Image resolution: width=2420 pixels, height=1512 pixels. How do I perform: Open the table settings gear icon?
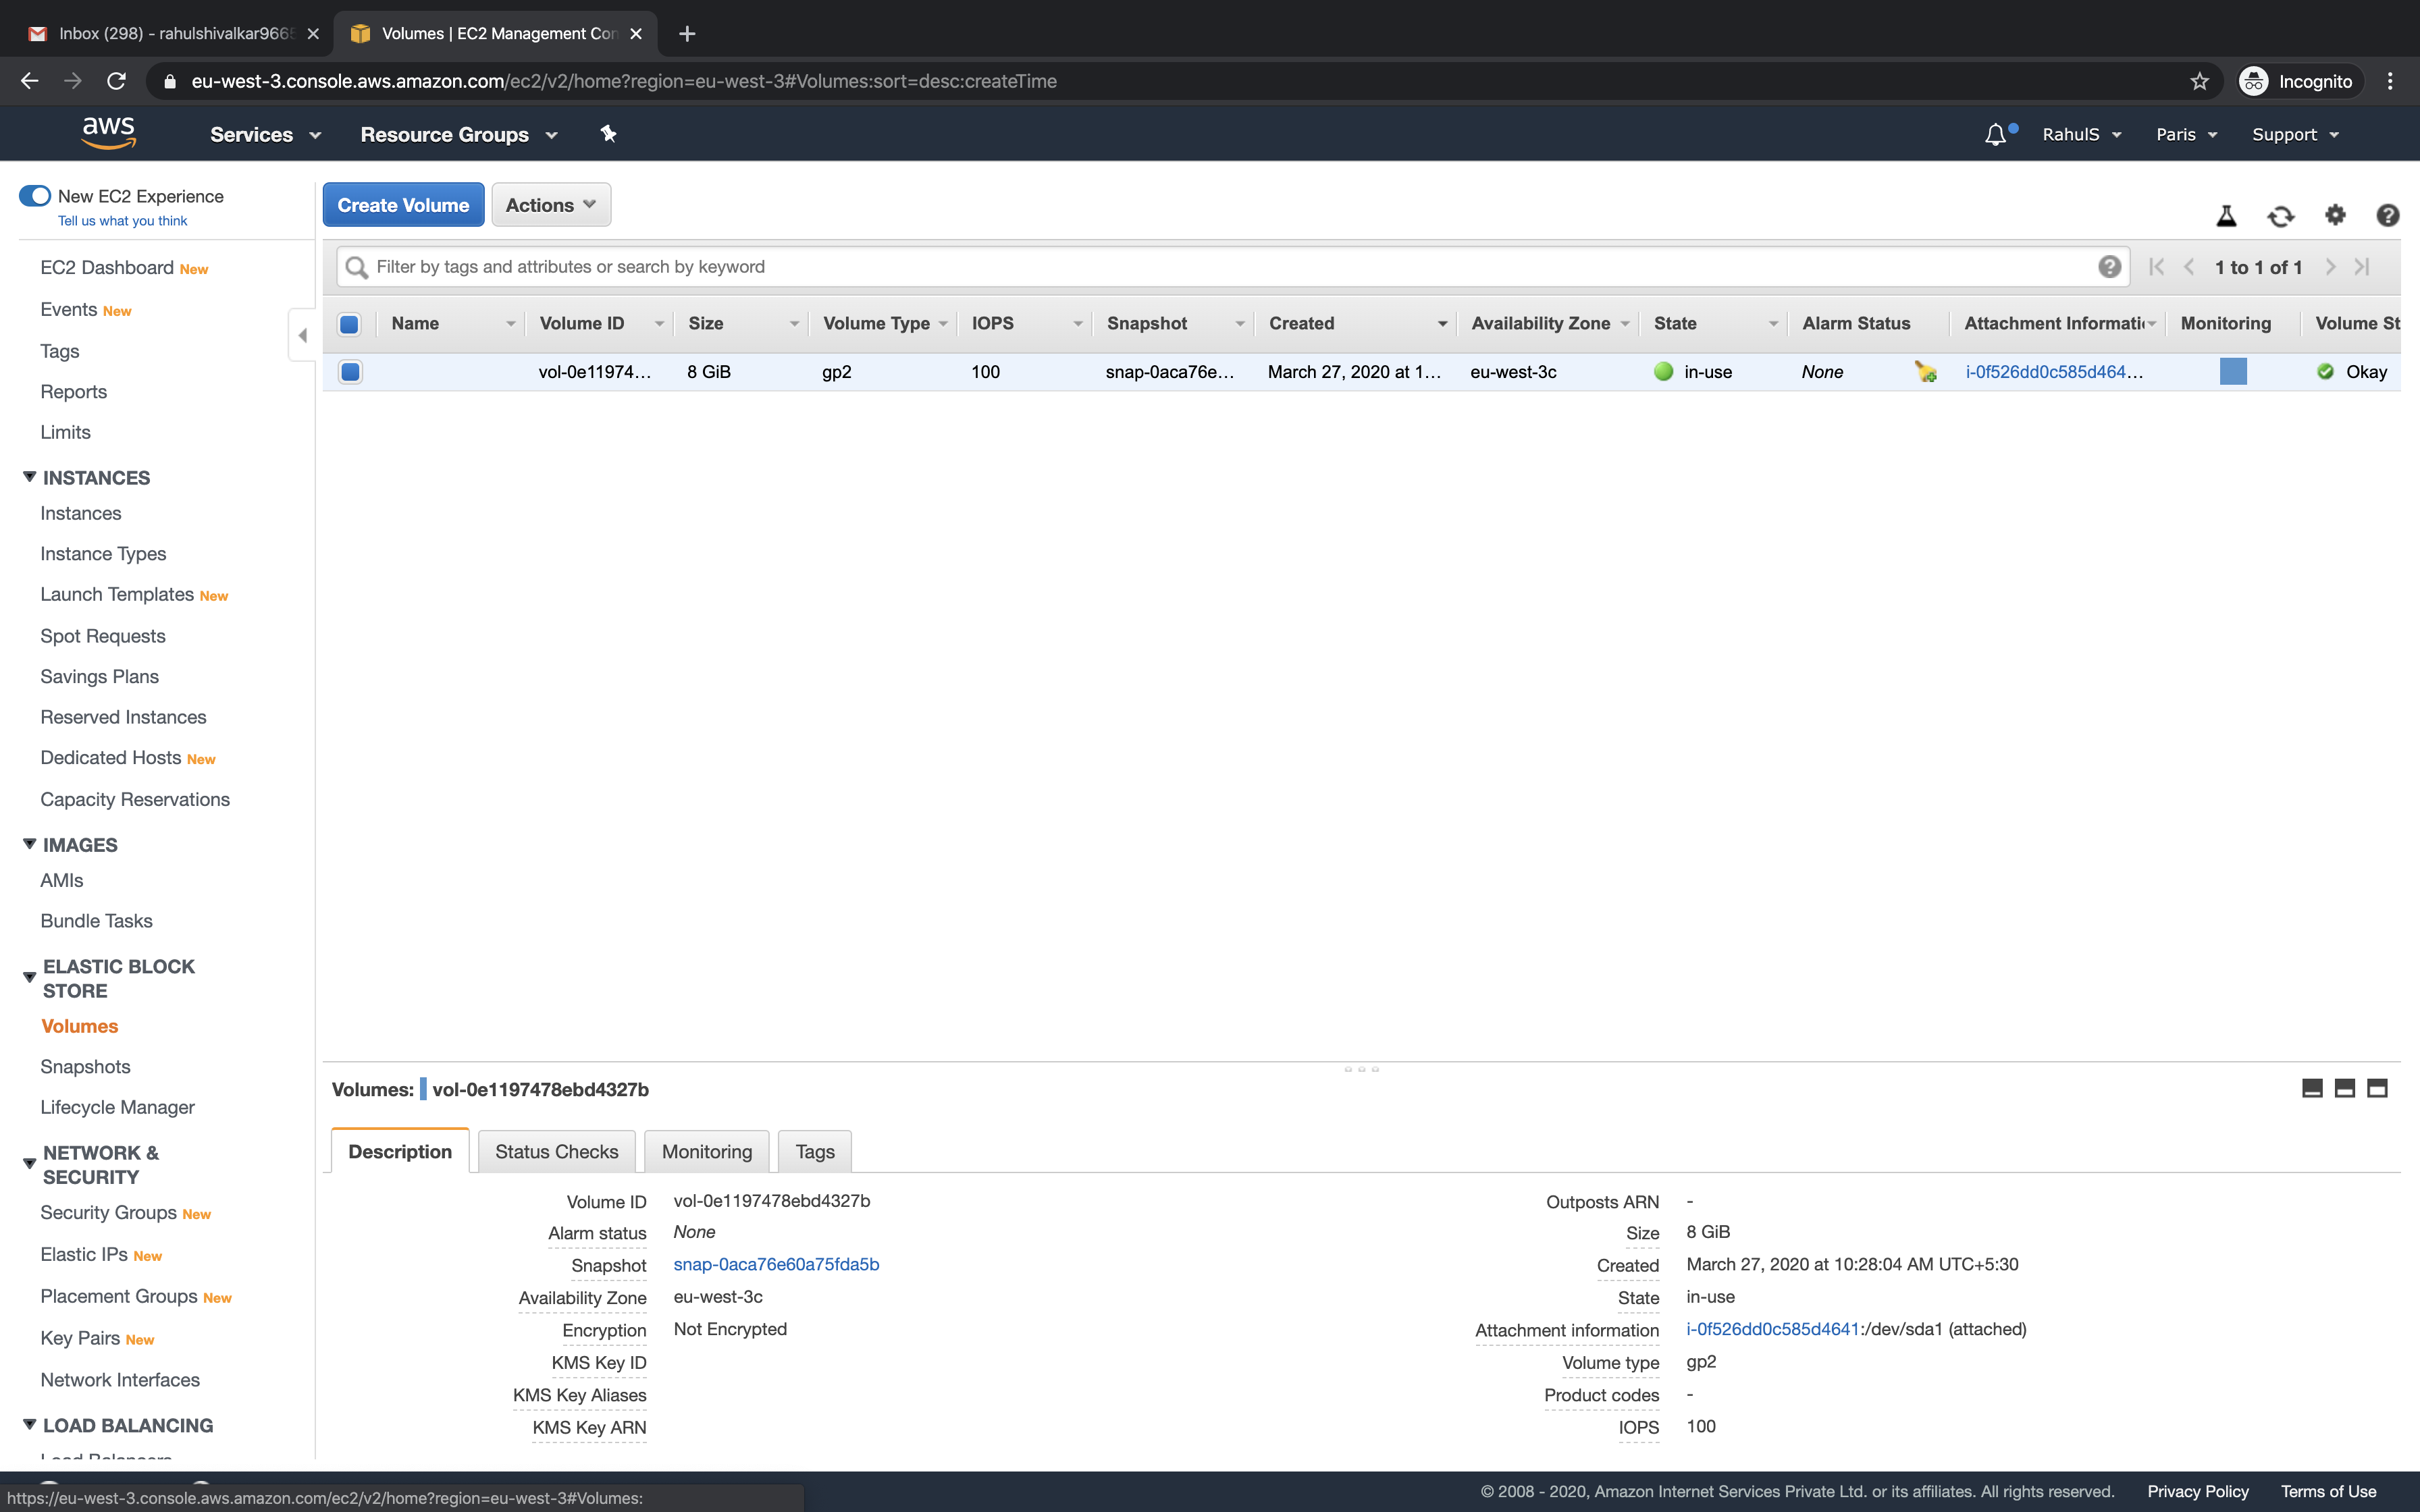coord(2334,215)
